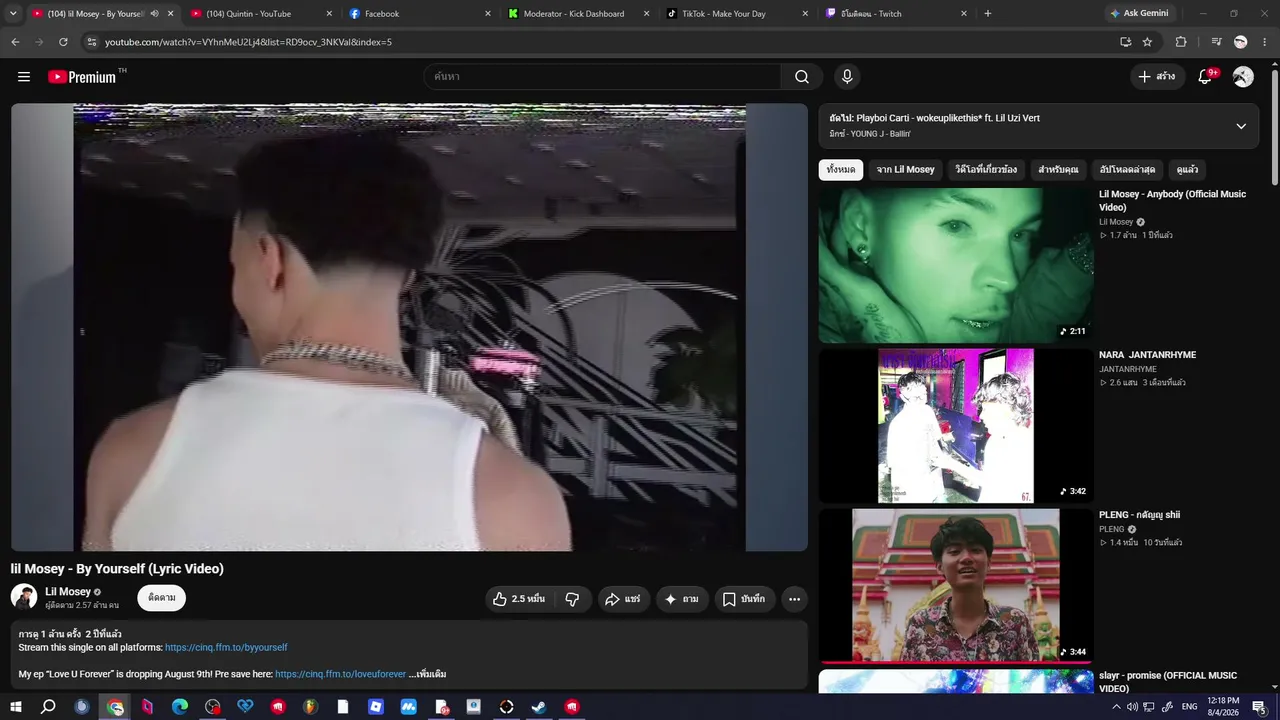The height and width of the screenshot is (720, 1280).
Task: Open Chrome media controls icon
Action: point(1216,42)
